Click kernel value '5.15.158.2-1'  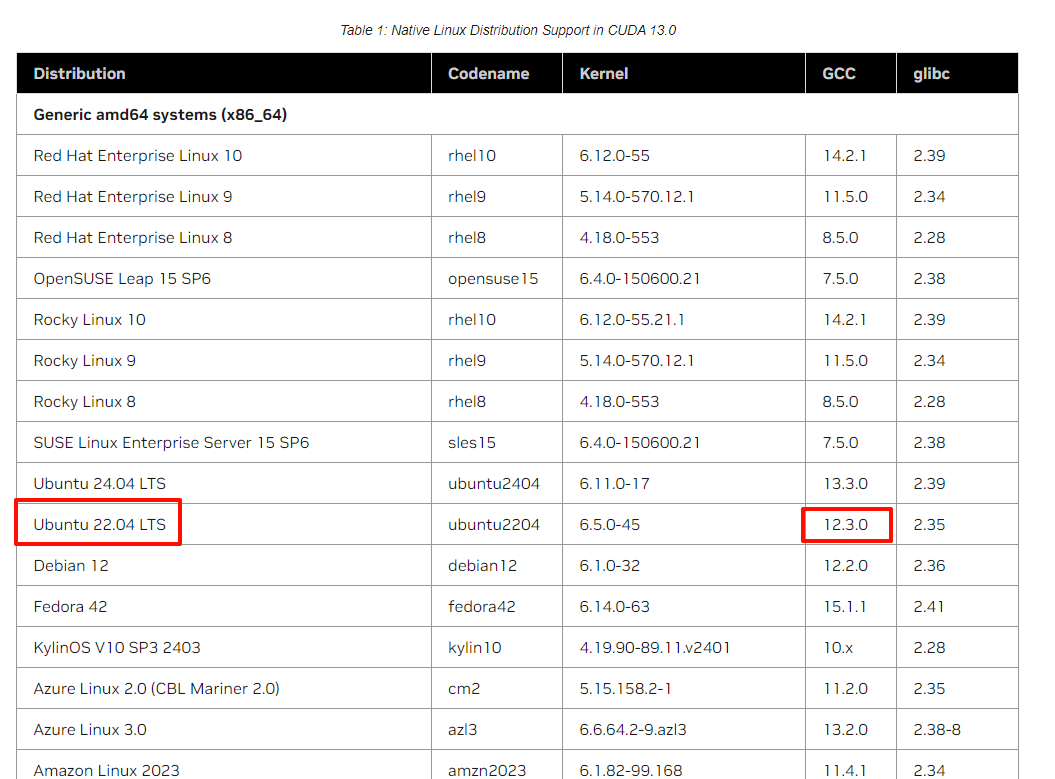[x=625, y=689]
